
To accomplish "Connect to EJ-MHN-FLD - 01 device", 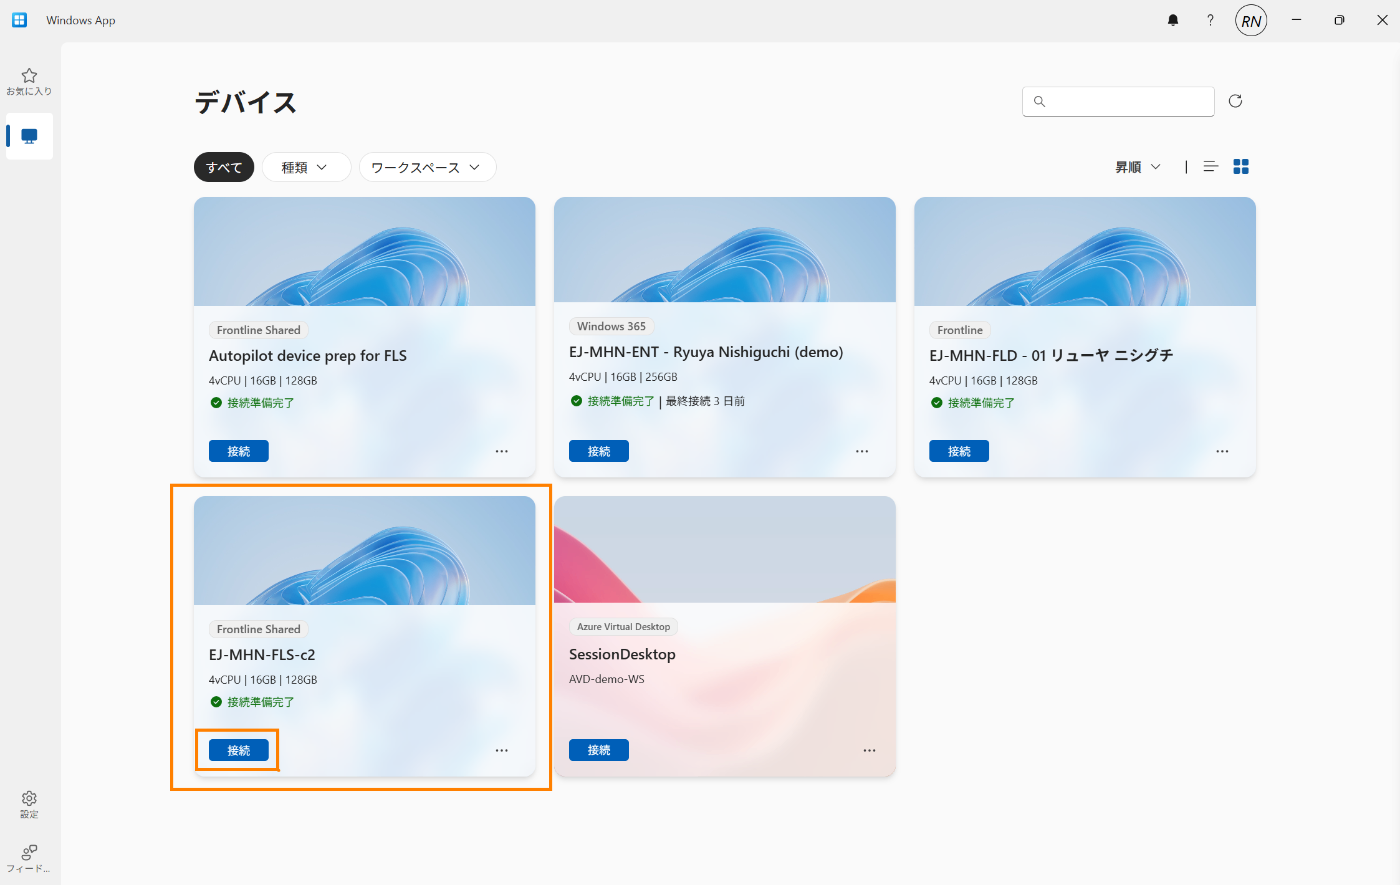I will [x=959, y=451].
